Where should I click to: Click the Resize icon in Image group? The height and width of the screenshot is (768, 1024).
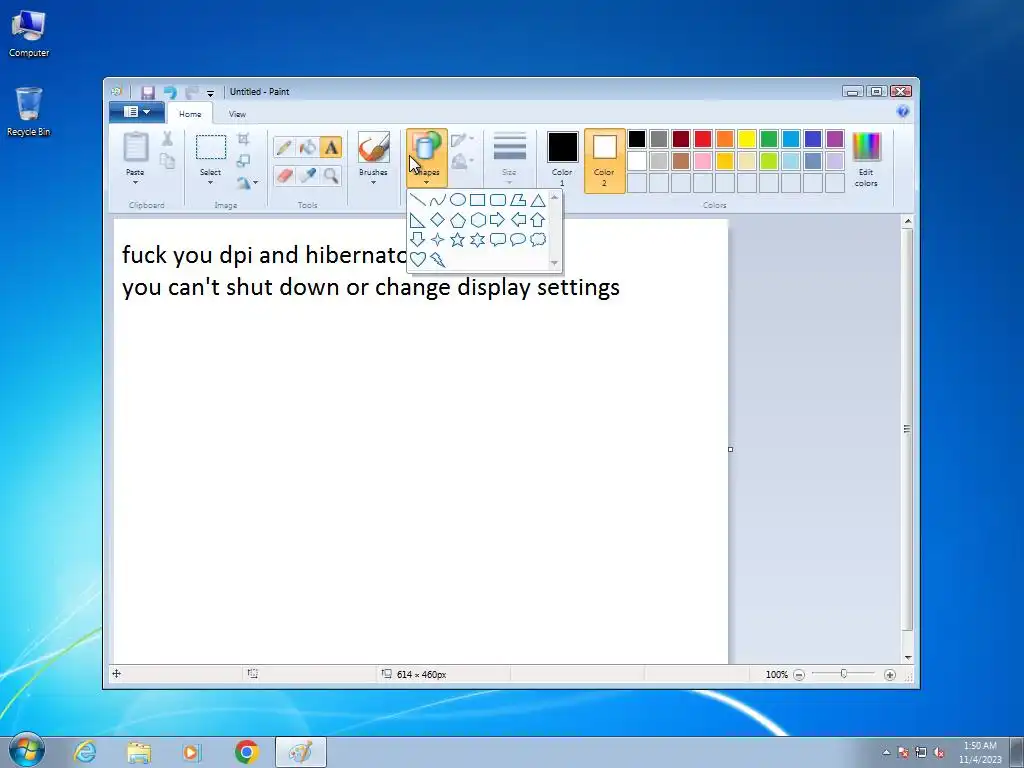pos(244,161)
